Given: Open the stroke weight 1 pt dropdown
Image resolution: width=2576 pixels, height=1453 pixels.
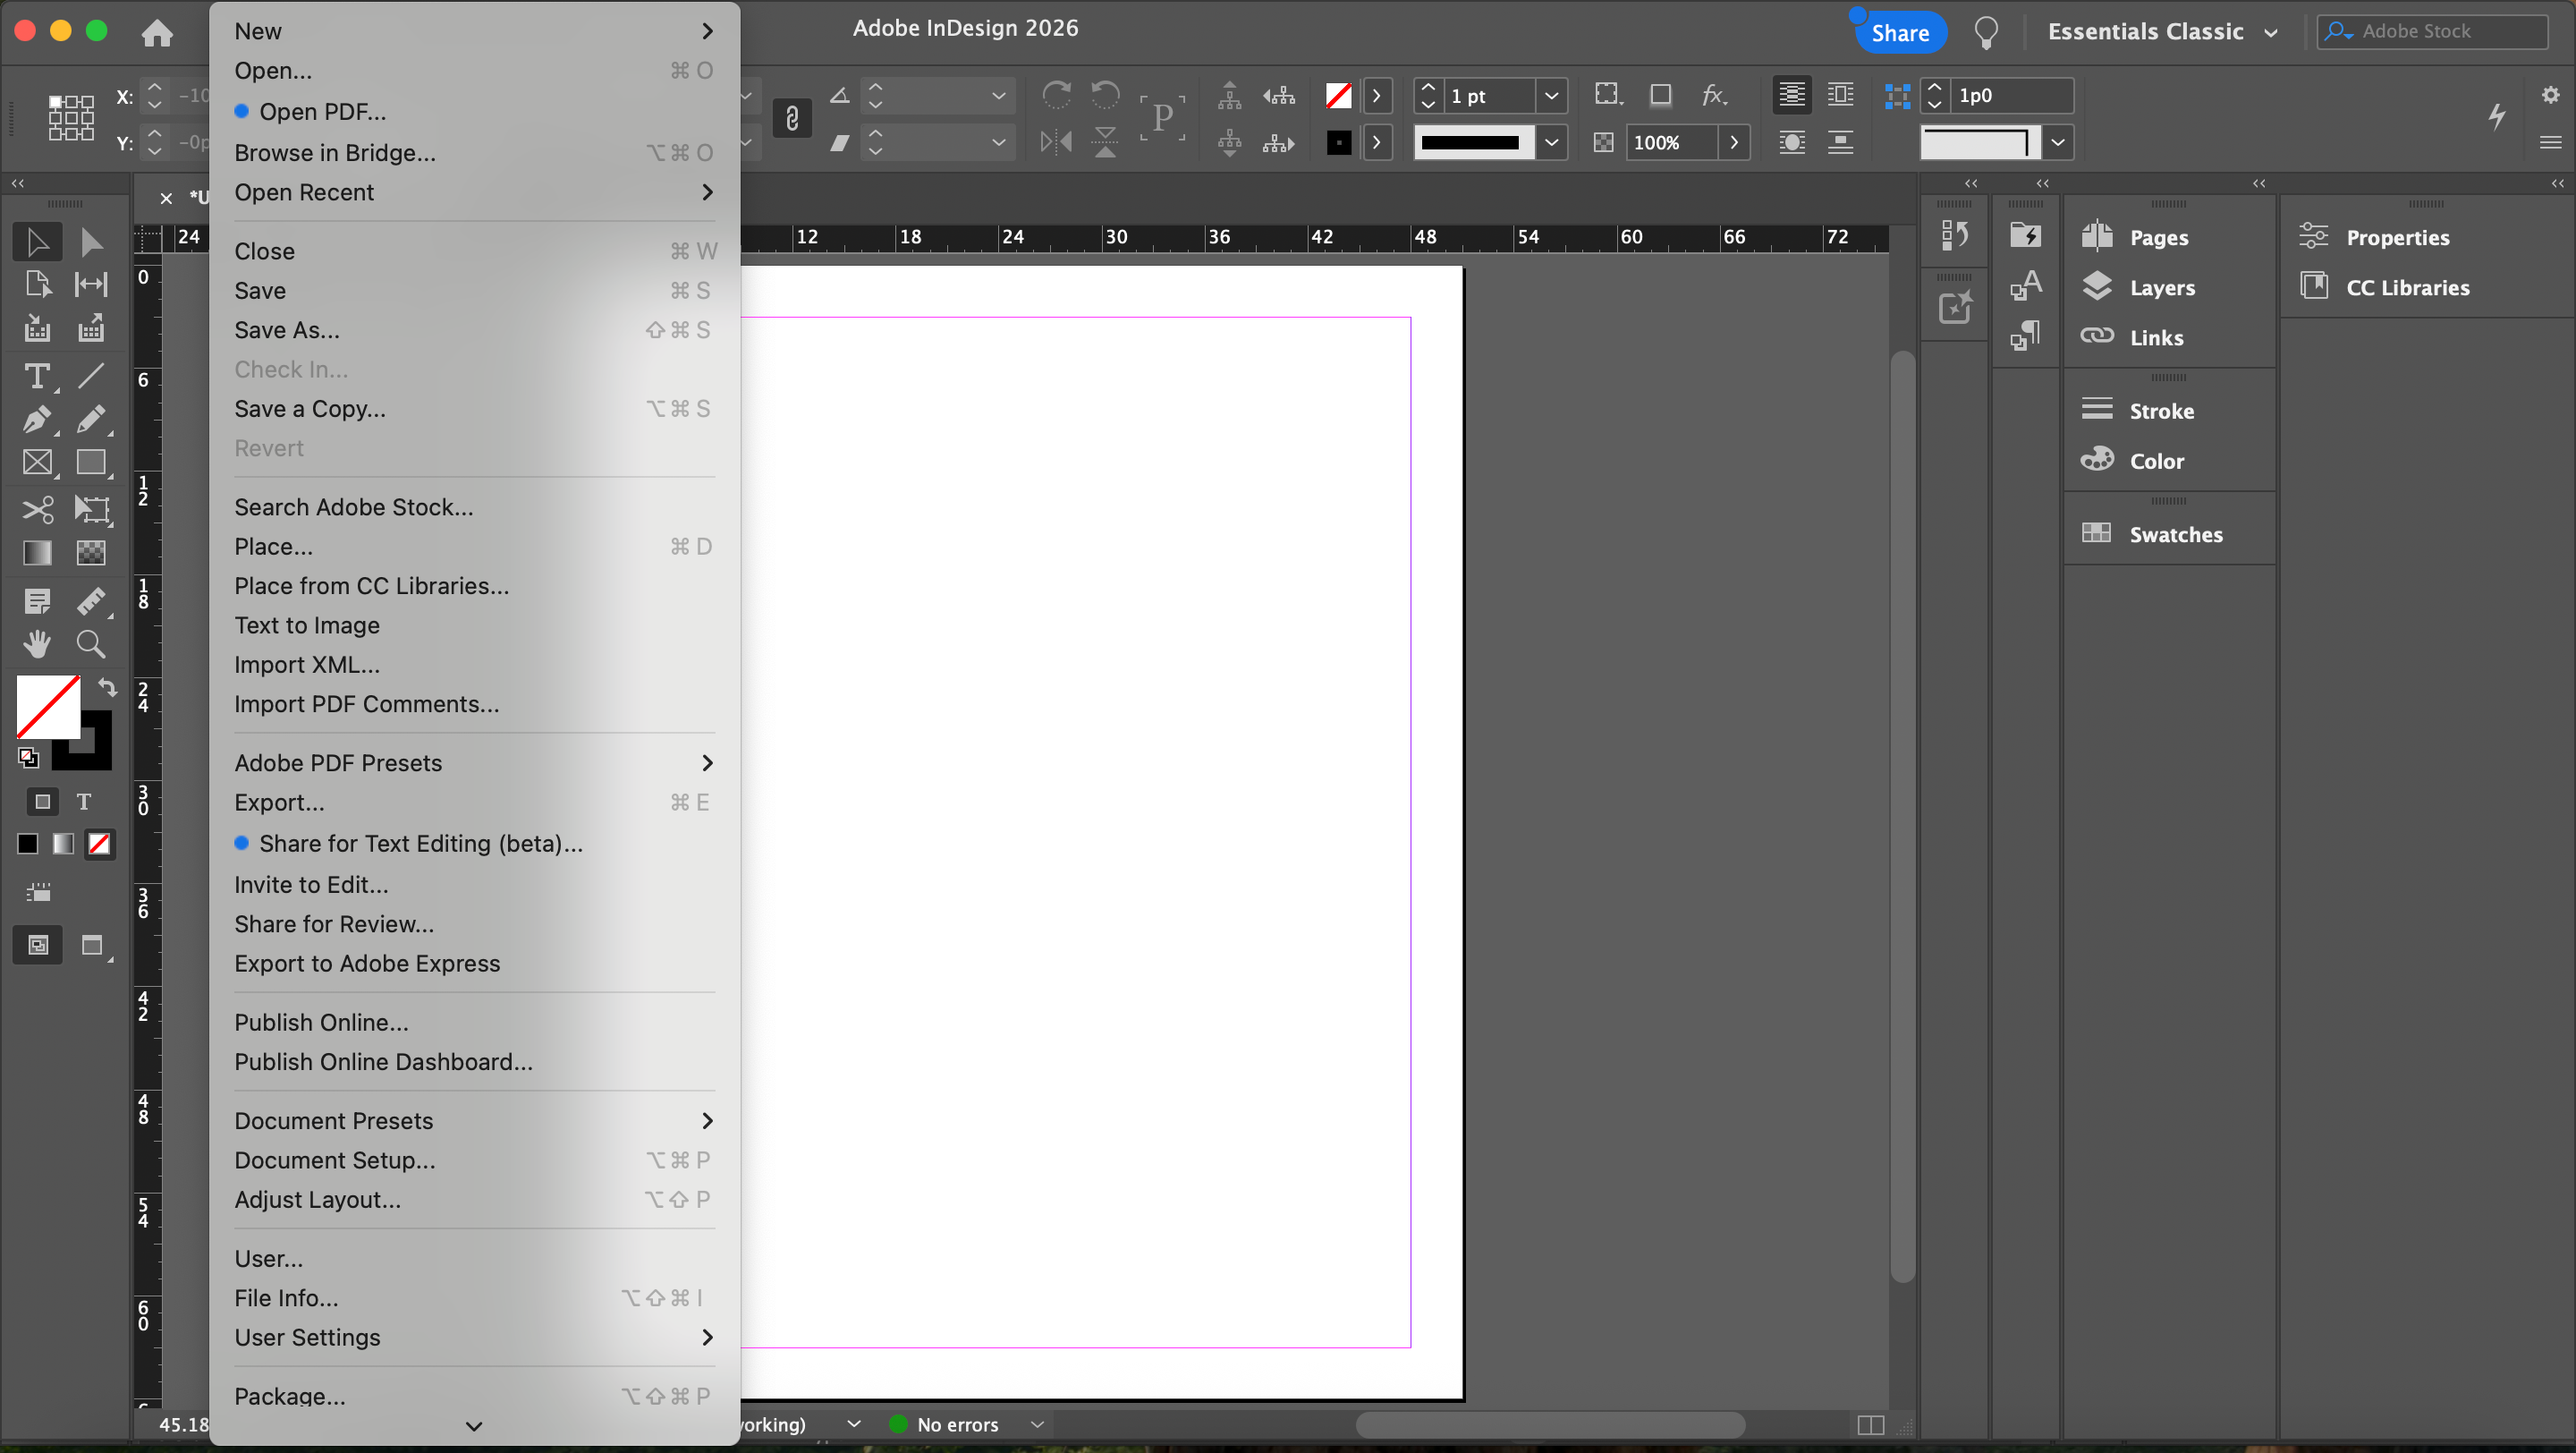Looking at the screenshot, I should click(x=1551, y=96).
